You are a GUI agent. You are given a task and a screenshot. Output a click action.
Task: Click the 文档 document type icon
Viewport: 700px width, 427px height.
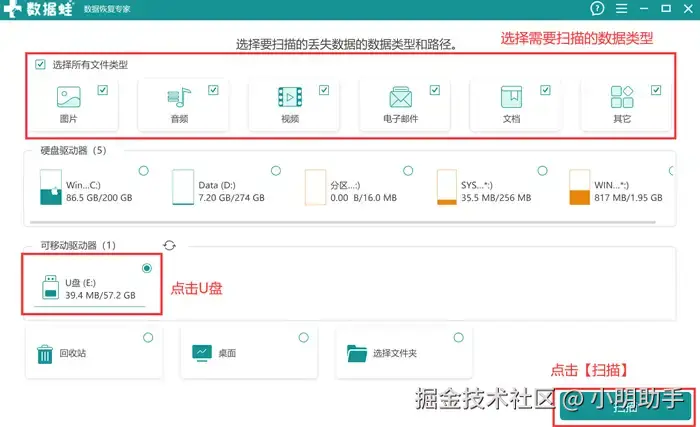pyautogui.click(x=512, y=97)
